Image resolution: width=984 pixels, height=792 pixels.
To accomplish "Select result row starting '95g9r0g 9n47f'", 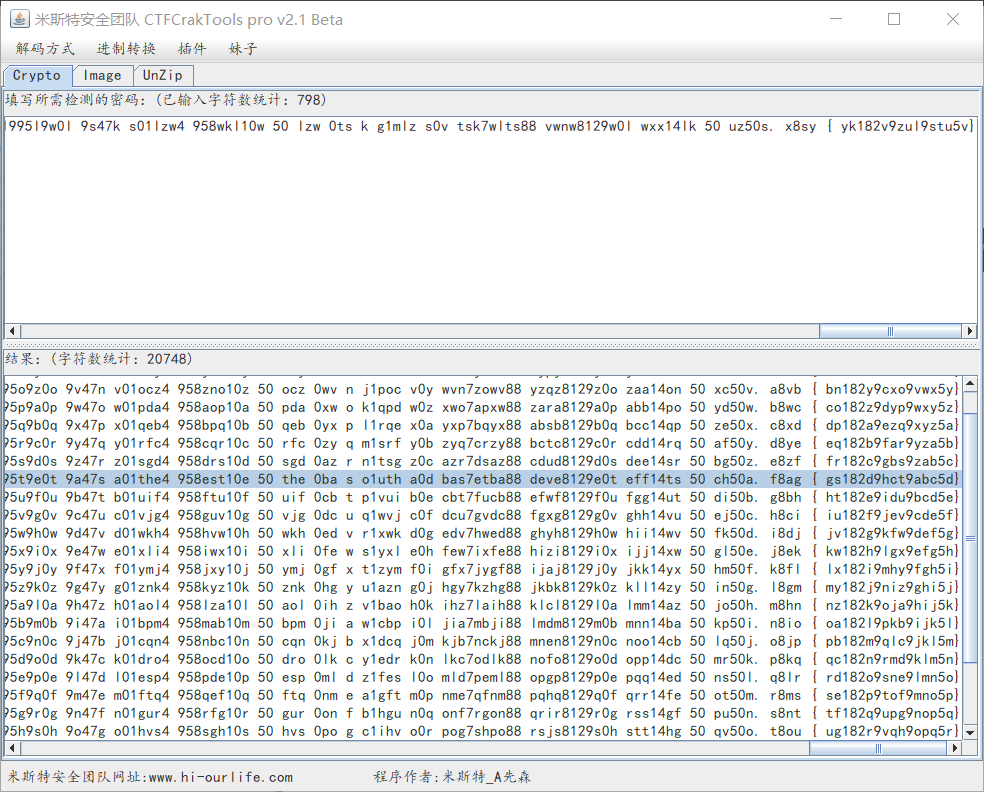I will pos(483,714).
